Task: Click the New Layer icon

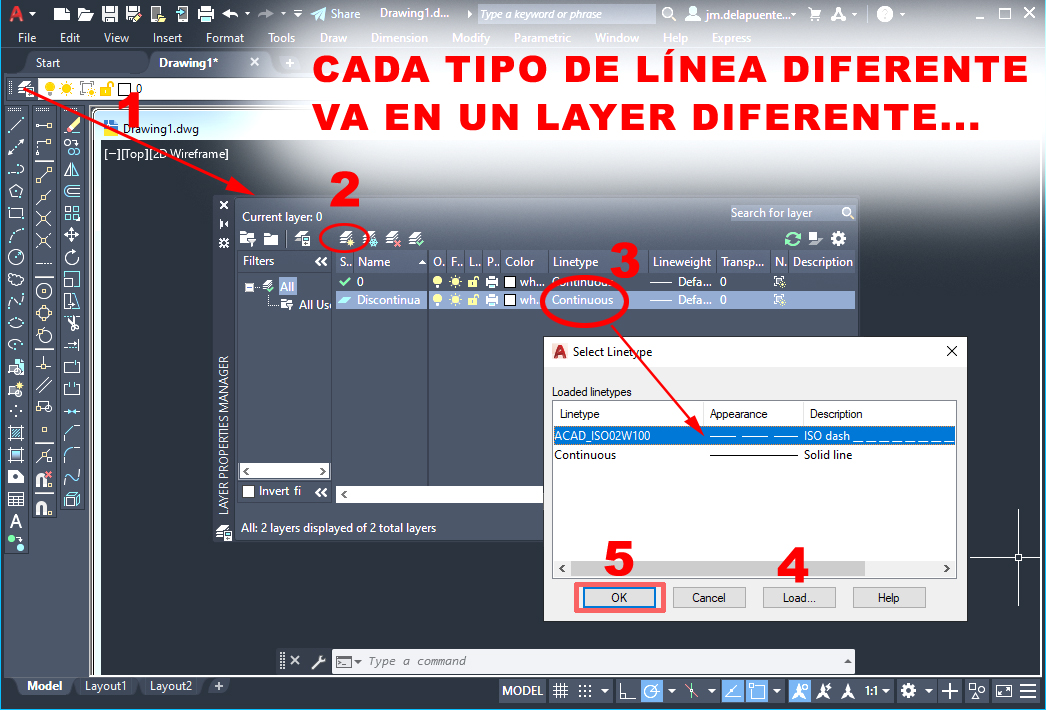Action: click(x=345, y=239)
